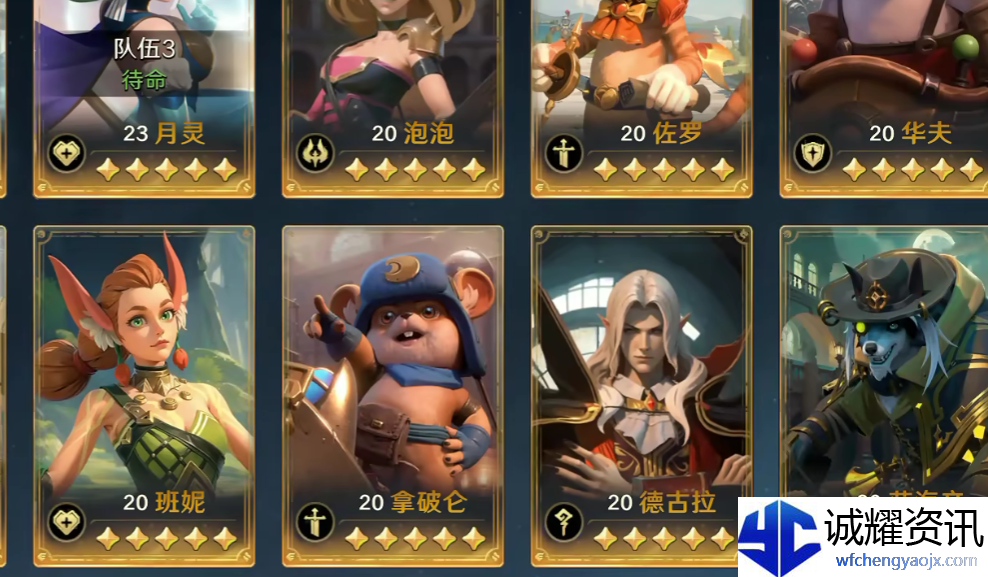Click the 华夫 hero name label
988x577 pixels.
(910, 133)
